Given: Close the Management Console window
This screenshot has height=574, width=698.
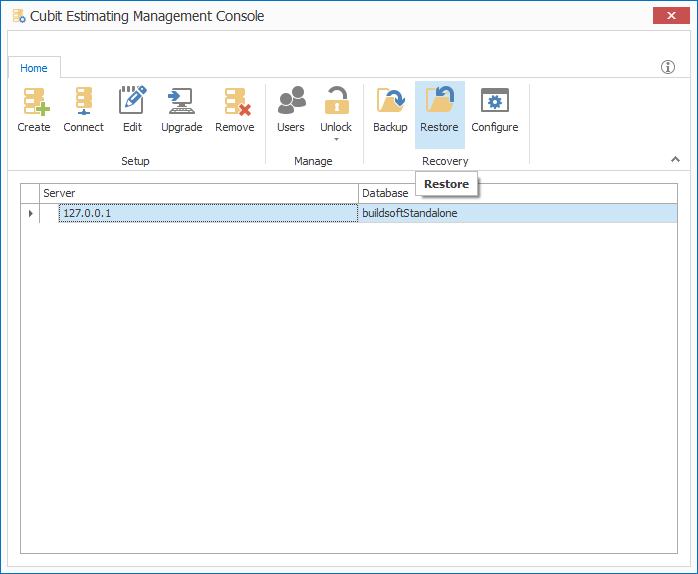Looking at the screenshot, I should [667, 15].
